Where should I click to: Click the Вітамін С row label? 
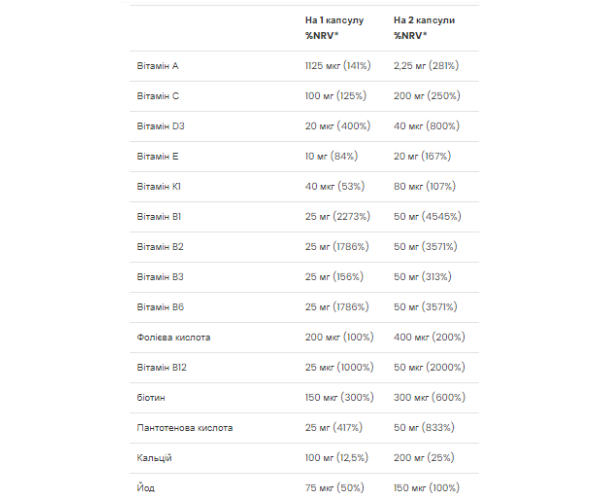click(157, 96)
